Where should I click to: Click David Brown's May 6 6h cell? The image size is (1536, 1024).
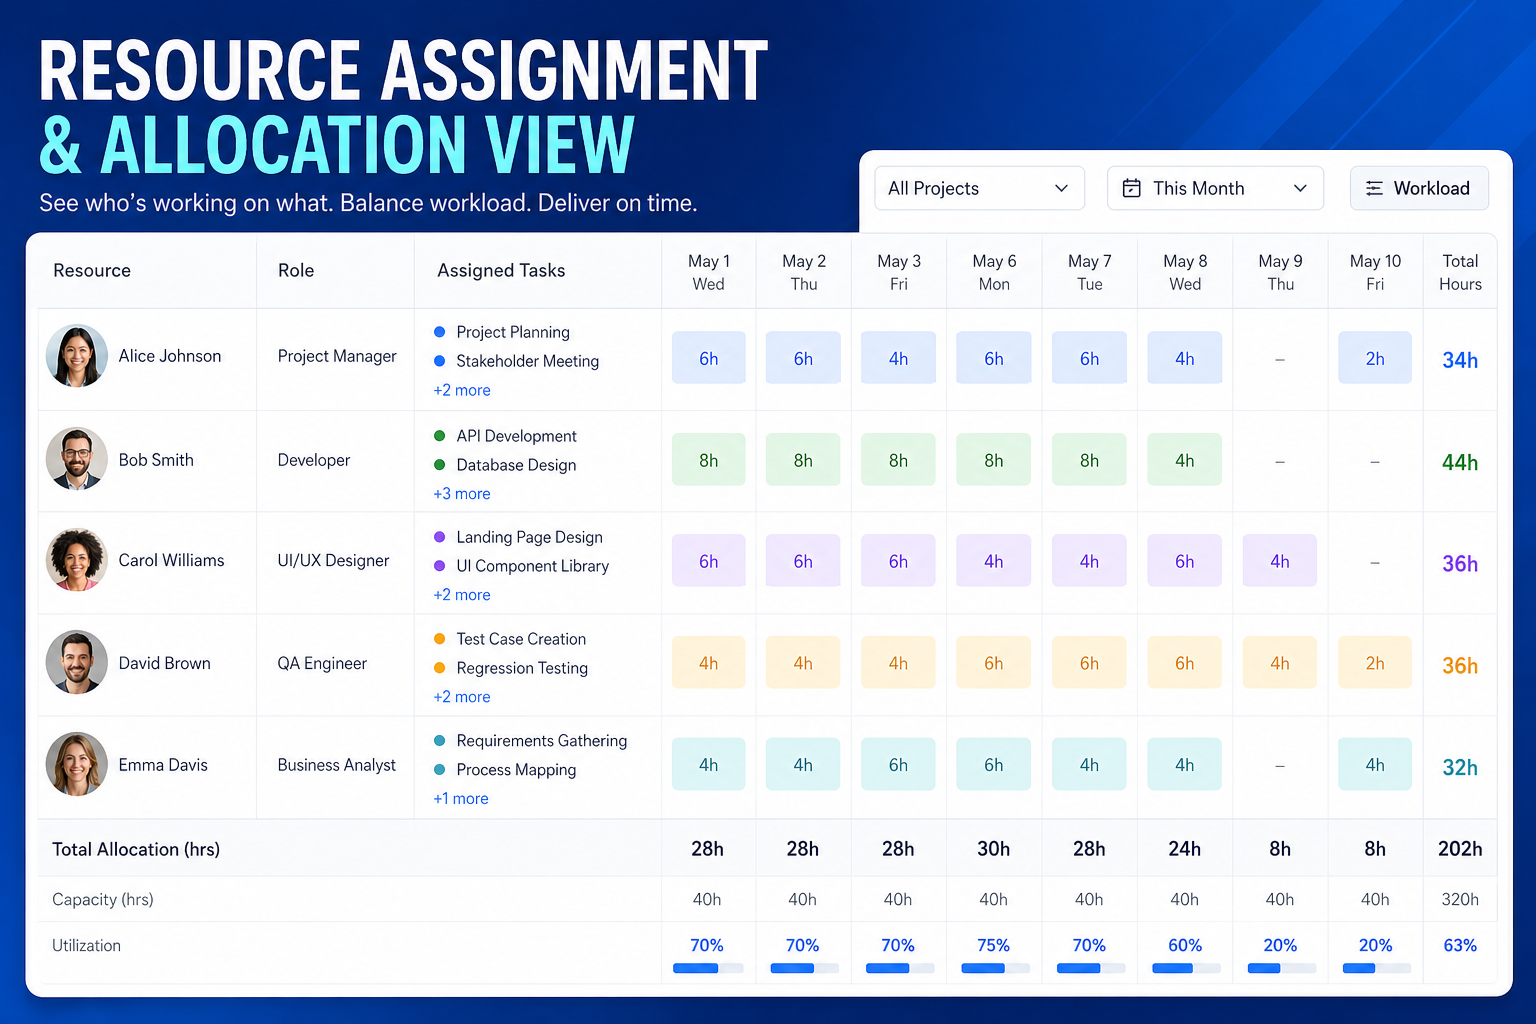point(994,663)
